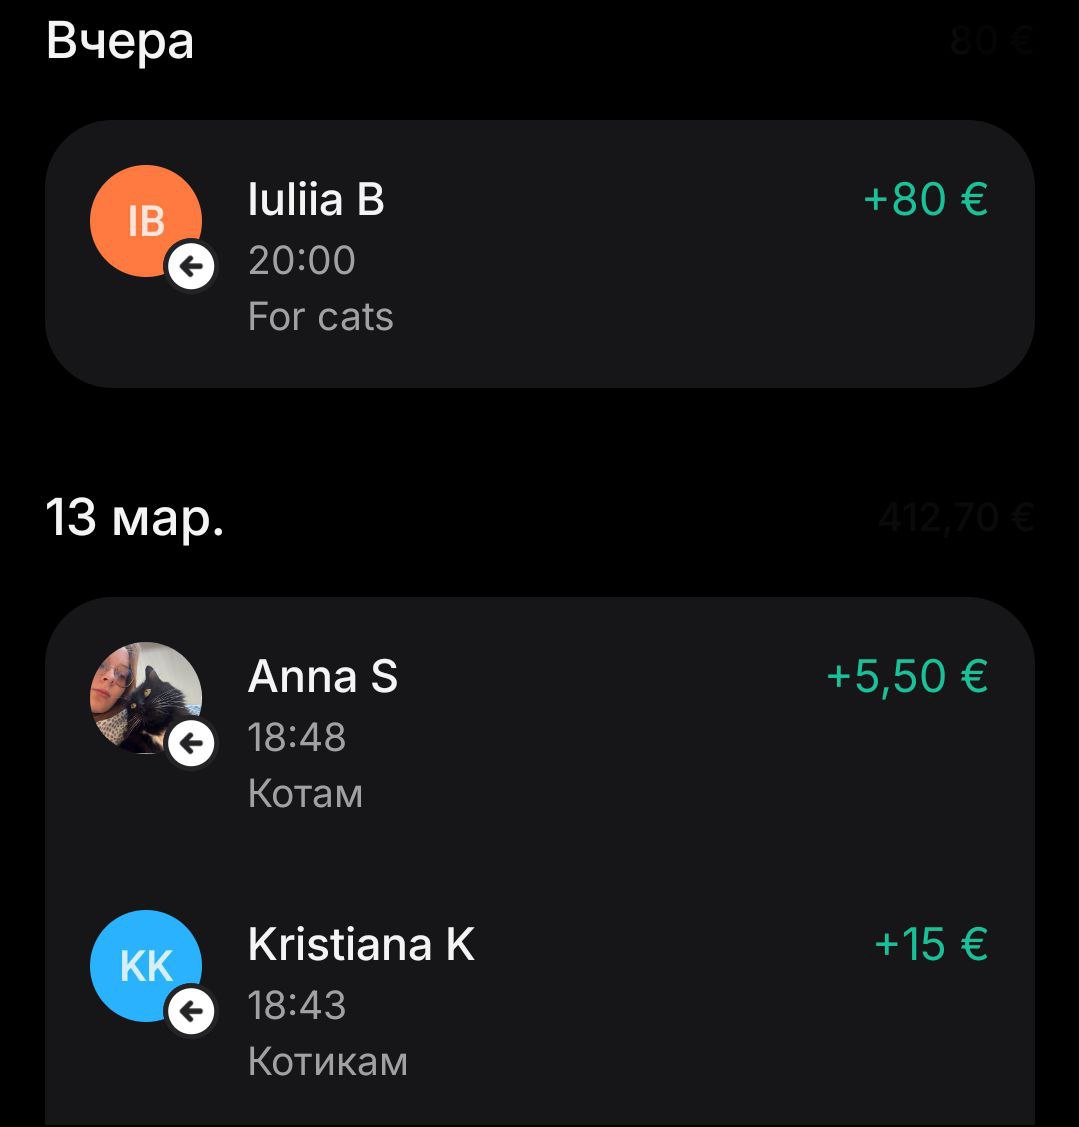This screenshot has width=1079, height=1127.
Task: Click the +80 € amount
Action: [925, 198]
